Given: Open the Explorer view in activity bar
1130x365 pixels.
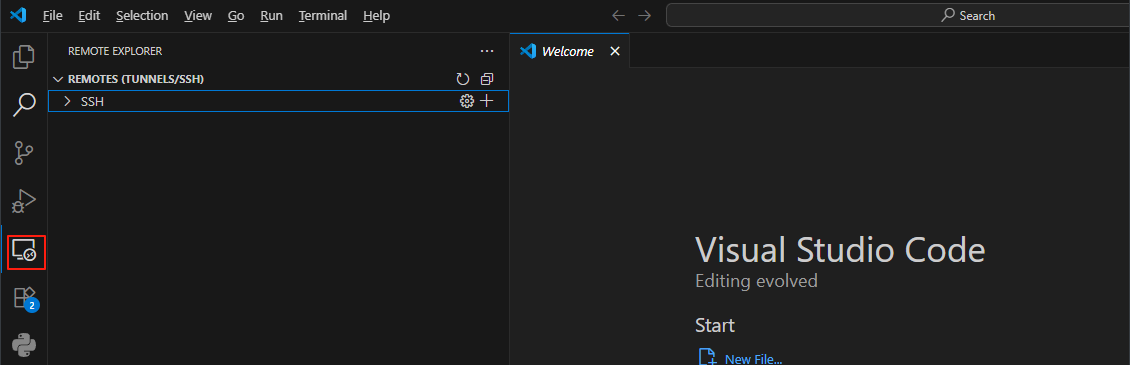Looking at the screenshot, I should coord(24,58).
